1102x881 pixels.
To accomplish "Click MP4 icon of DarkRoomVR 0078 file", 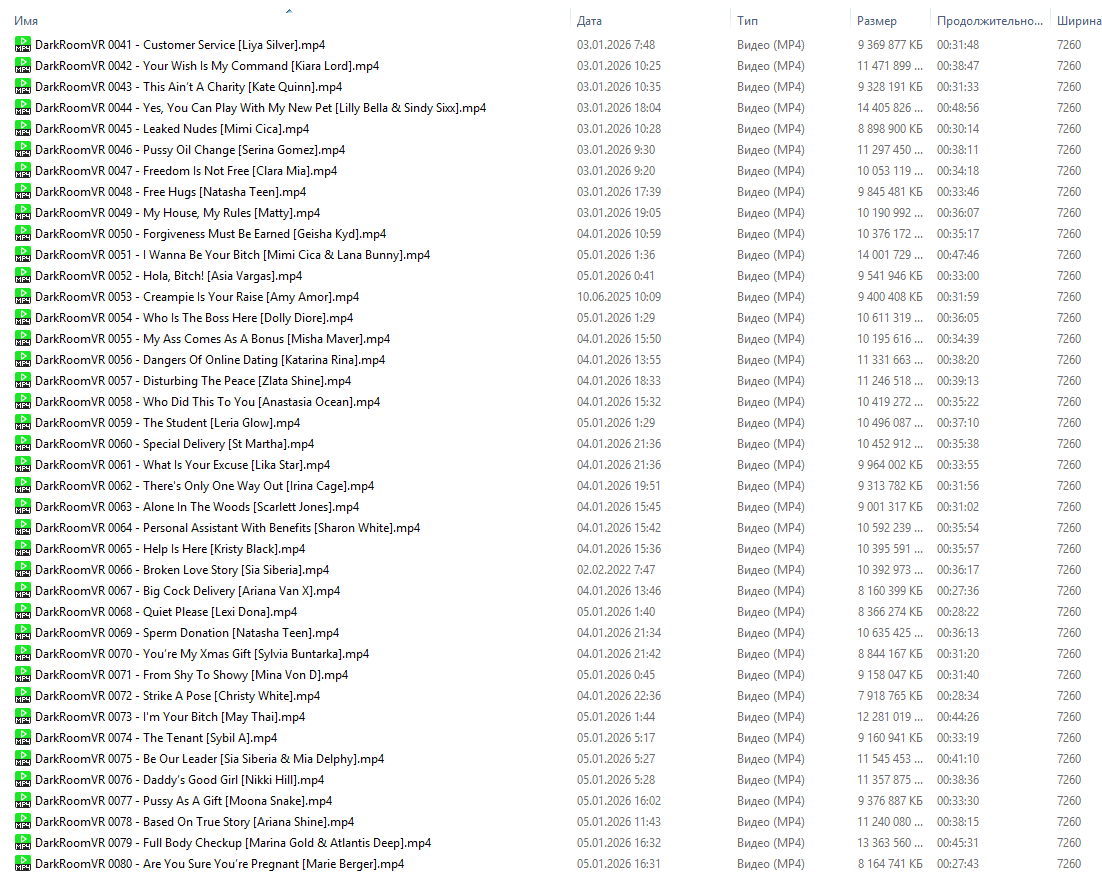I will click(22, 822).
